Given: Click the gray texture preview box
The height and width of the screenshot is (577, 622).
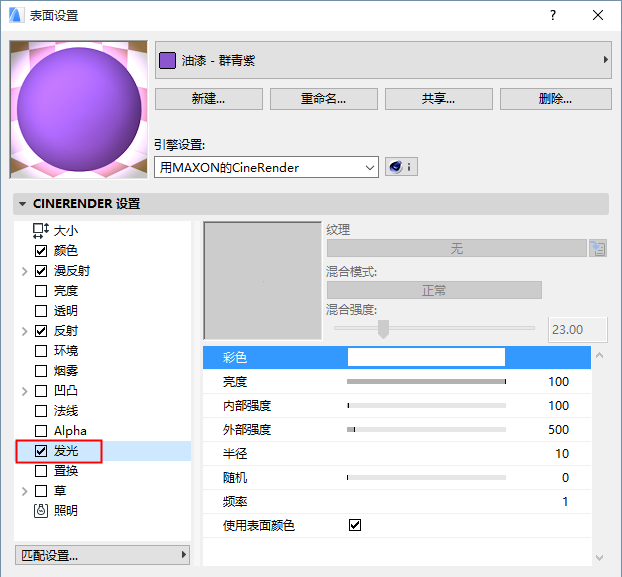Looking at the screenshot, I should tap(263, 280).
